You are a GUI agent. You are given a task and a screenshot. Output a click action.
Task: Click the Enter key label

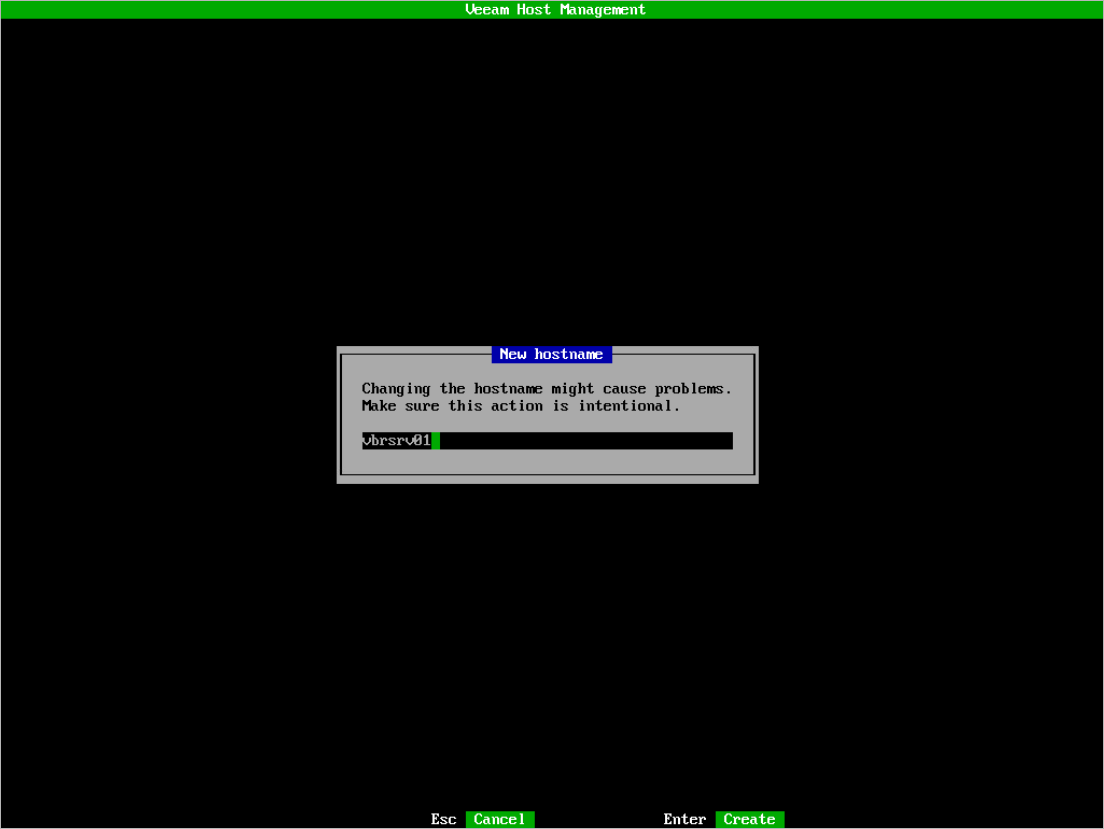[684, 819]
